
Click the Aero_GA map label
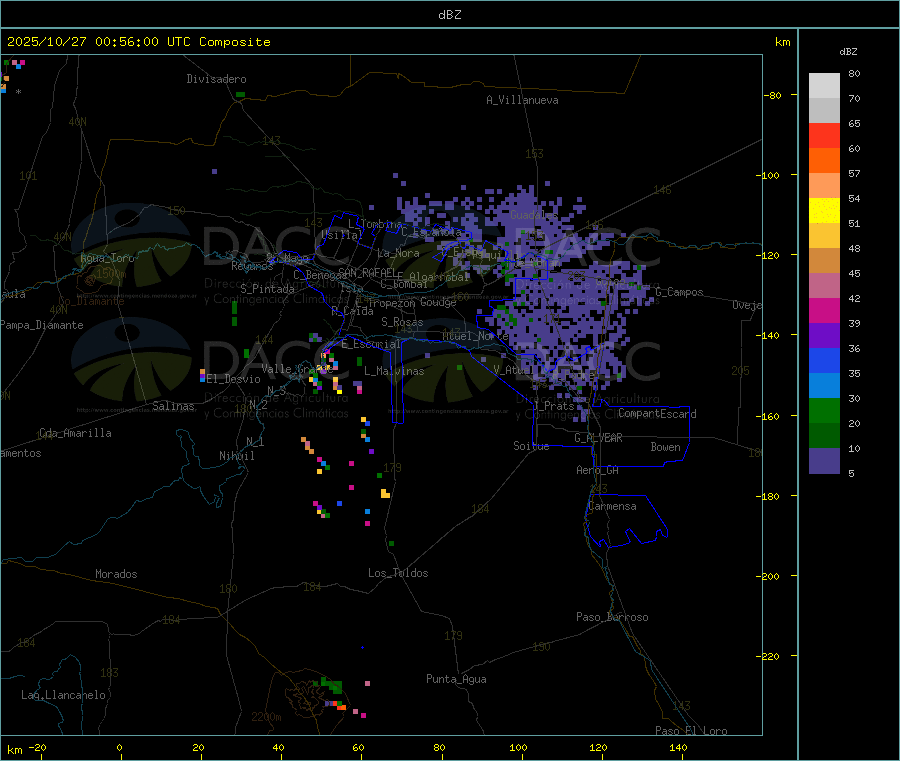tap(597, 470)
